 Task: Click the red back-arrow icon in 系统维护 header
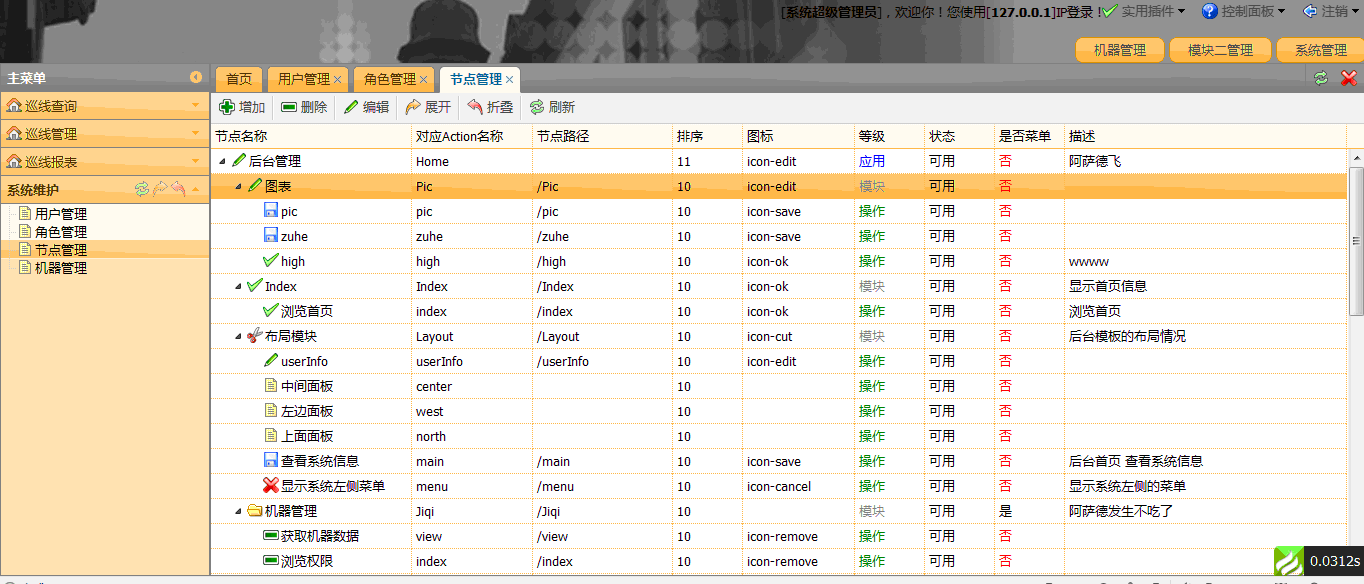point(176,187)
